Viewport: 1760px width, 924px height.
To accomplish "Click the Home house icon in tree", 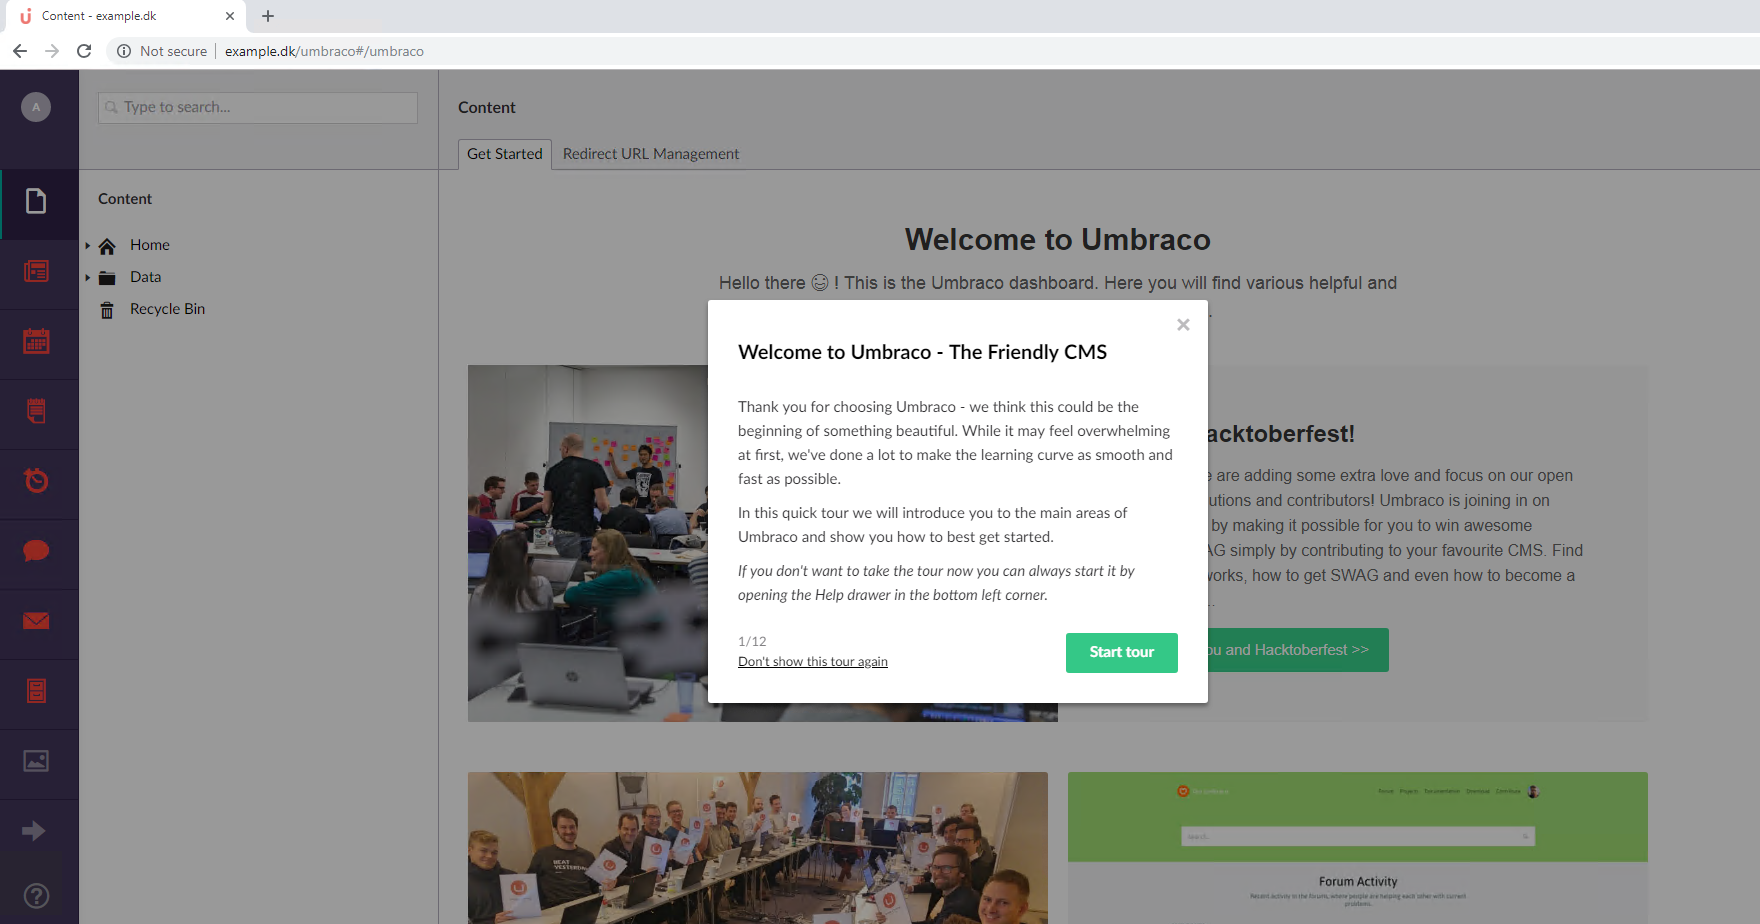I will coord(107,246).
